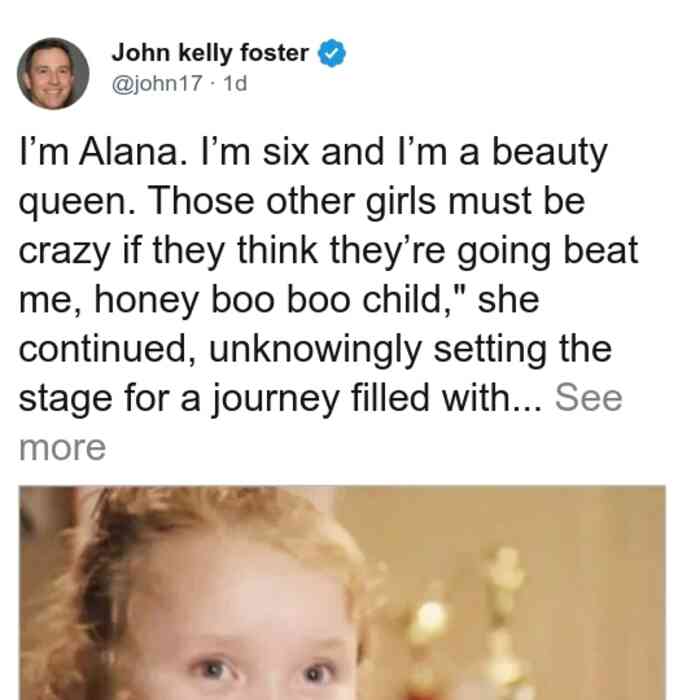Image resolution: width=700 pixels, height=700 pixels.
Task: Click the word "unknowingly" in the post
Action: coord(315,350)
